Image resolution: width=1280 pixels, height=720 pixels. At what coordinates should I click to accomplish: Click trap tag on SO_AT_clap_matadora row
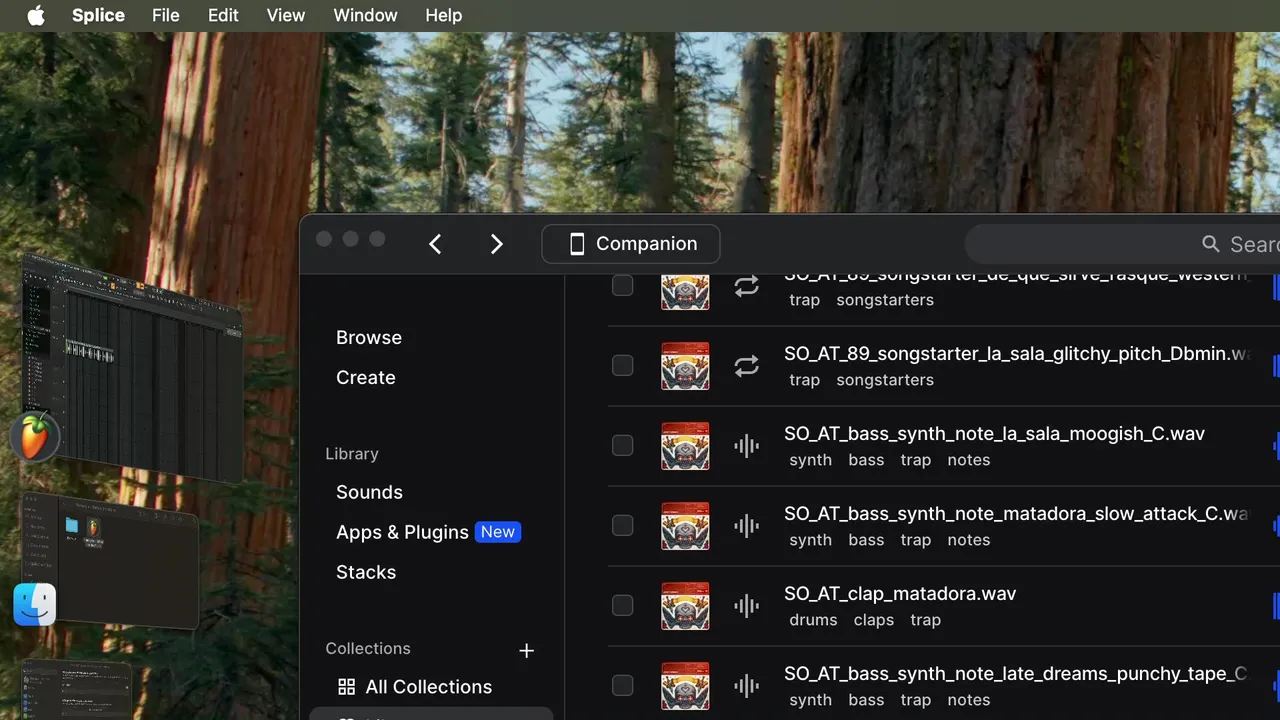[926, 620]
